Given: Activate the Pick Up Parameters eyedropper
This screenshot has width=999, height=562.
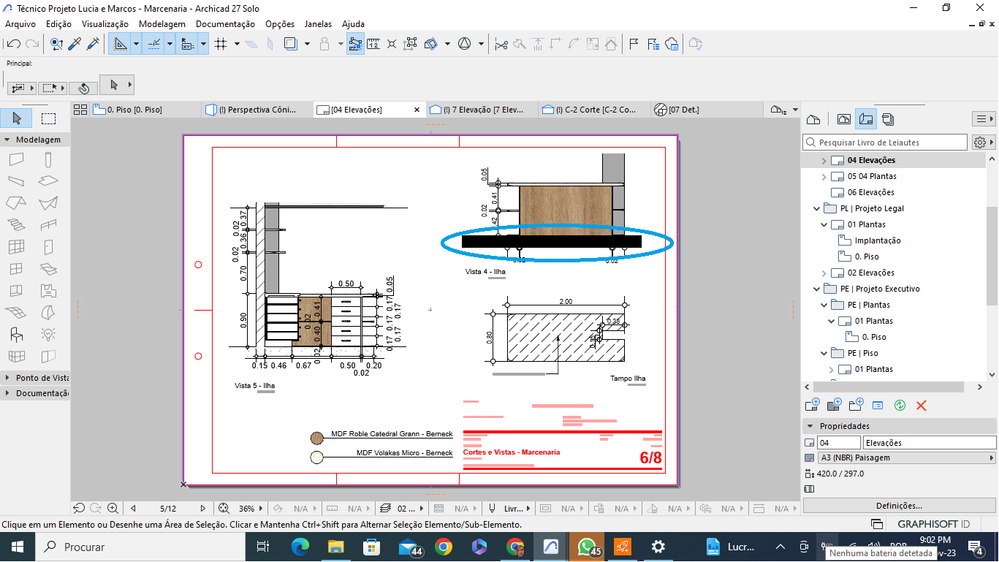Looking at the screenshot, I should click(x=75, y=44).
